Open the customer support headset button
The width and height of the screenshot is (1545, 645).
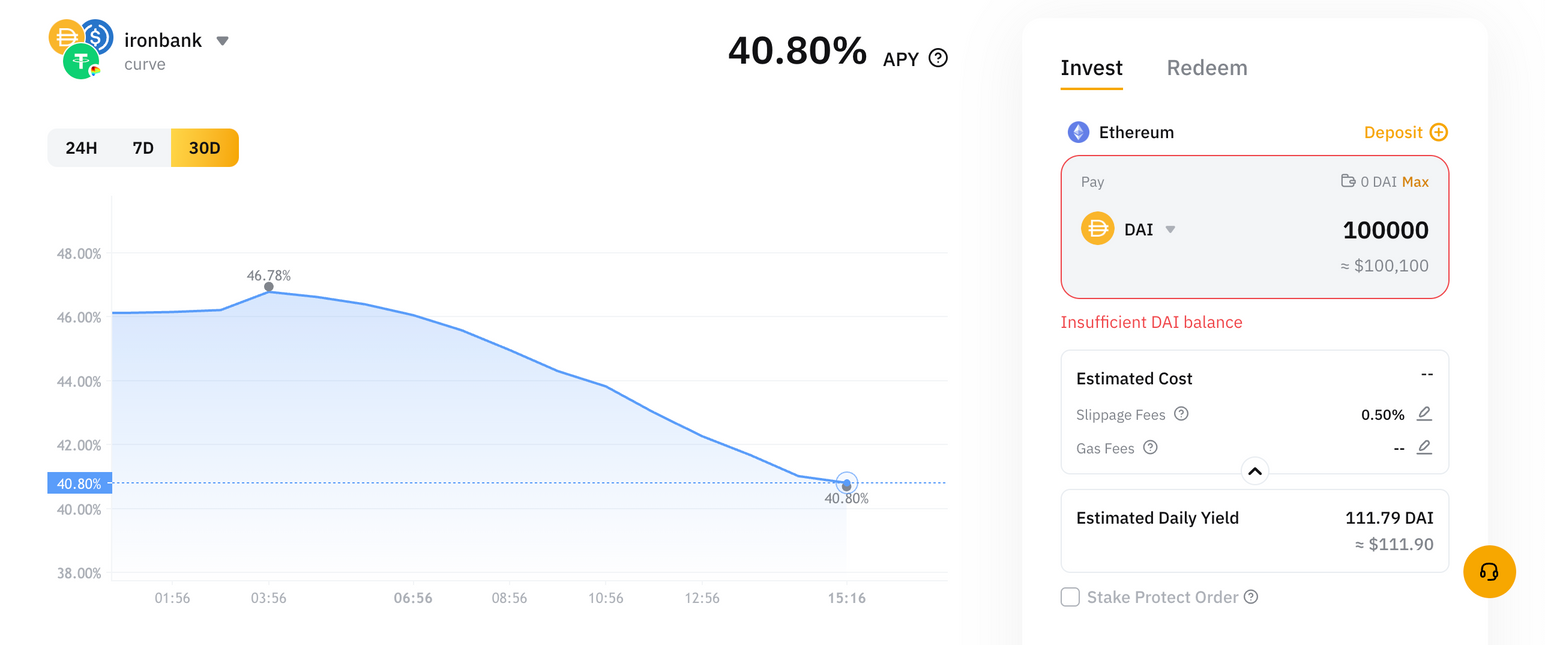click(x=1489, y=572)
